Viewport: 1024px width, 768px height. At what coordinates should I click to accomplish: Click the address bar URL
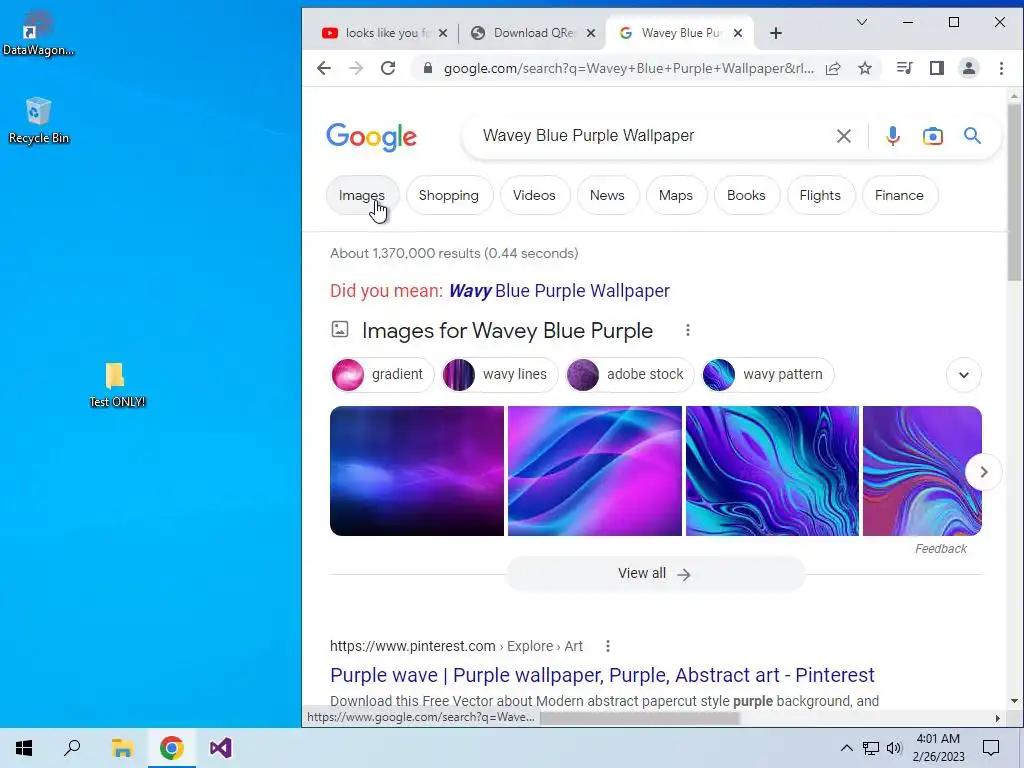tap(628, 68)
